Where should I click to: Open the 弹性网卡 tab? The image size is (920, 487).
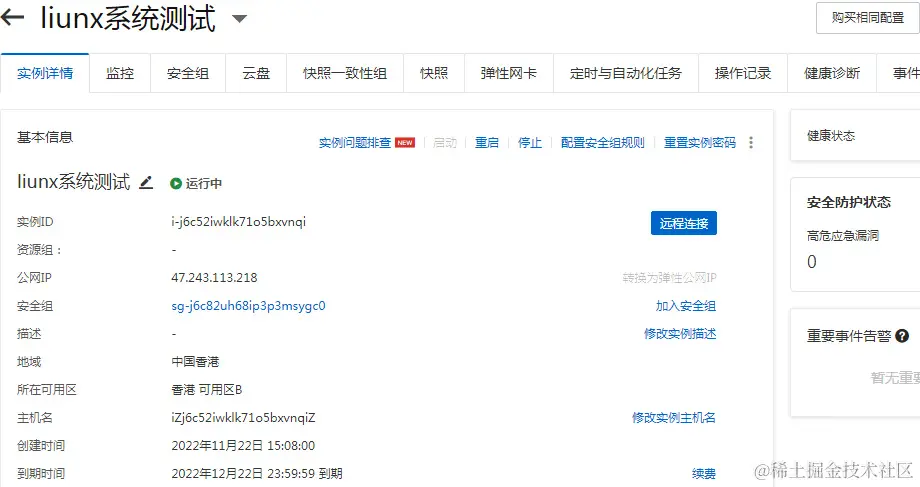[509, 73]
